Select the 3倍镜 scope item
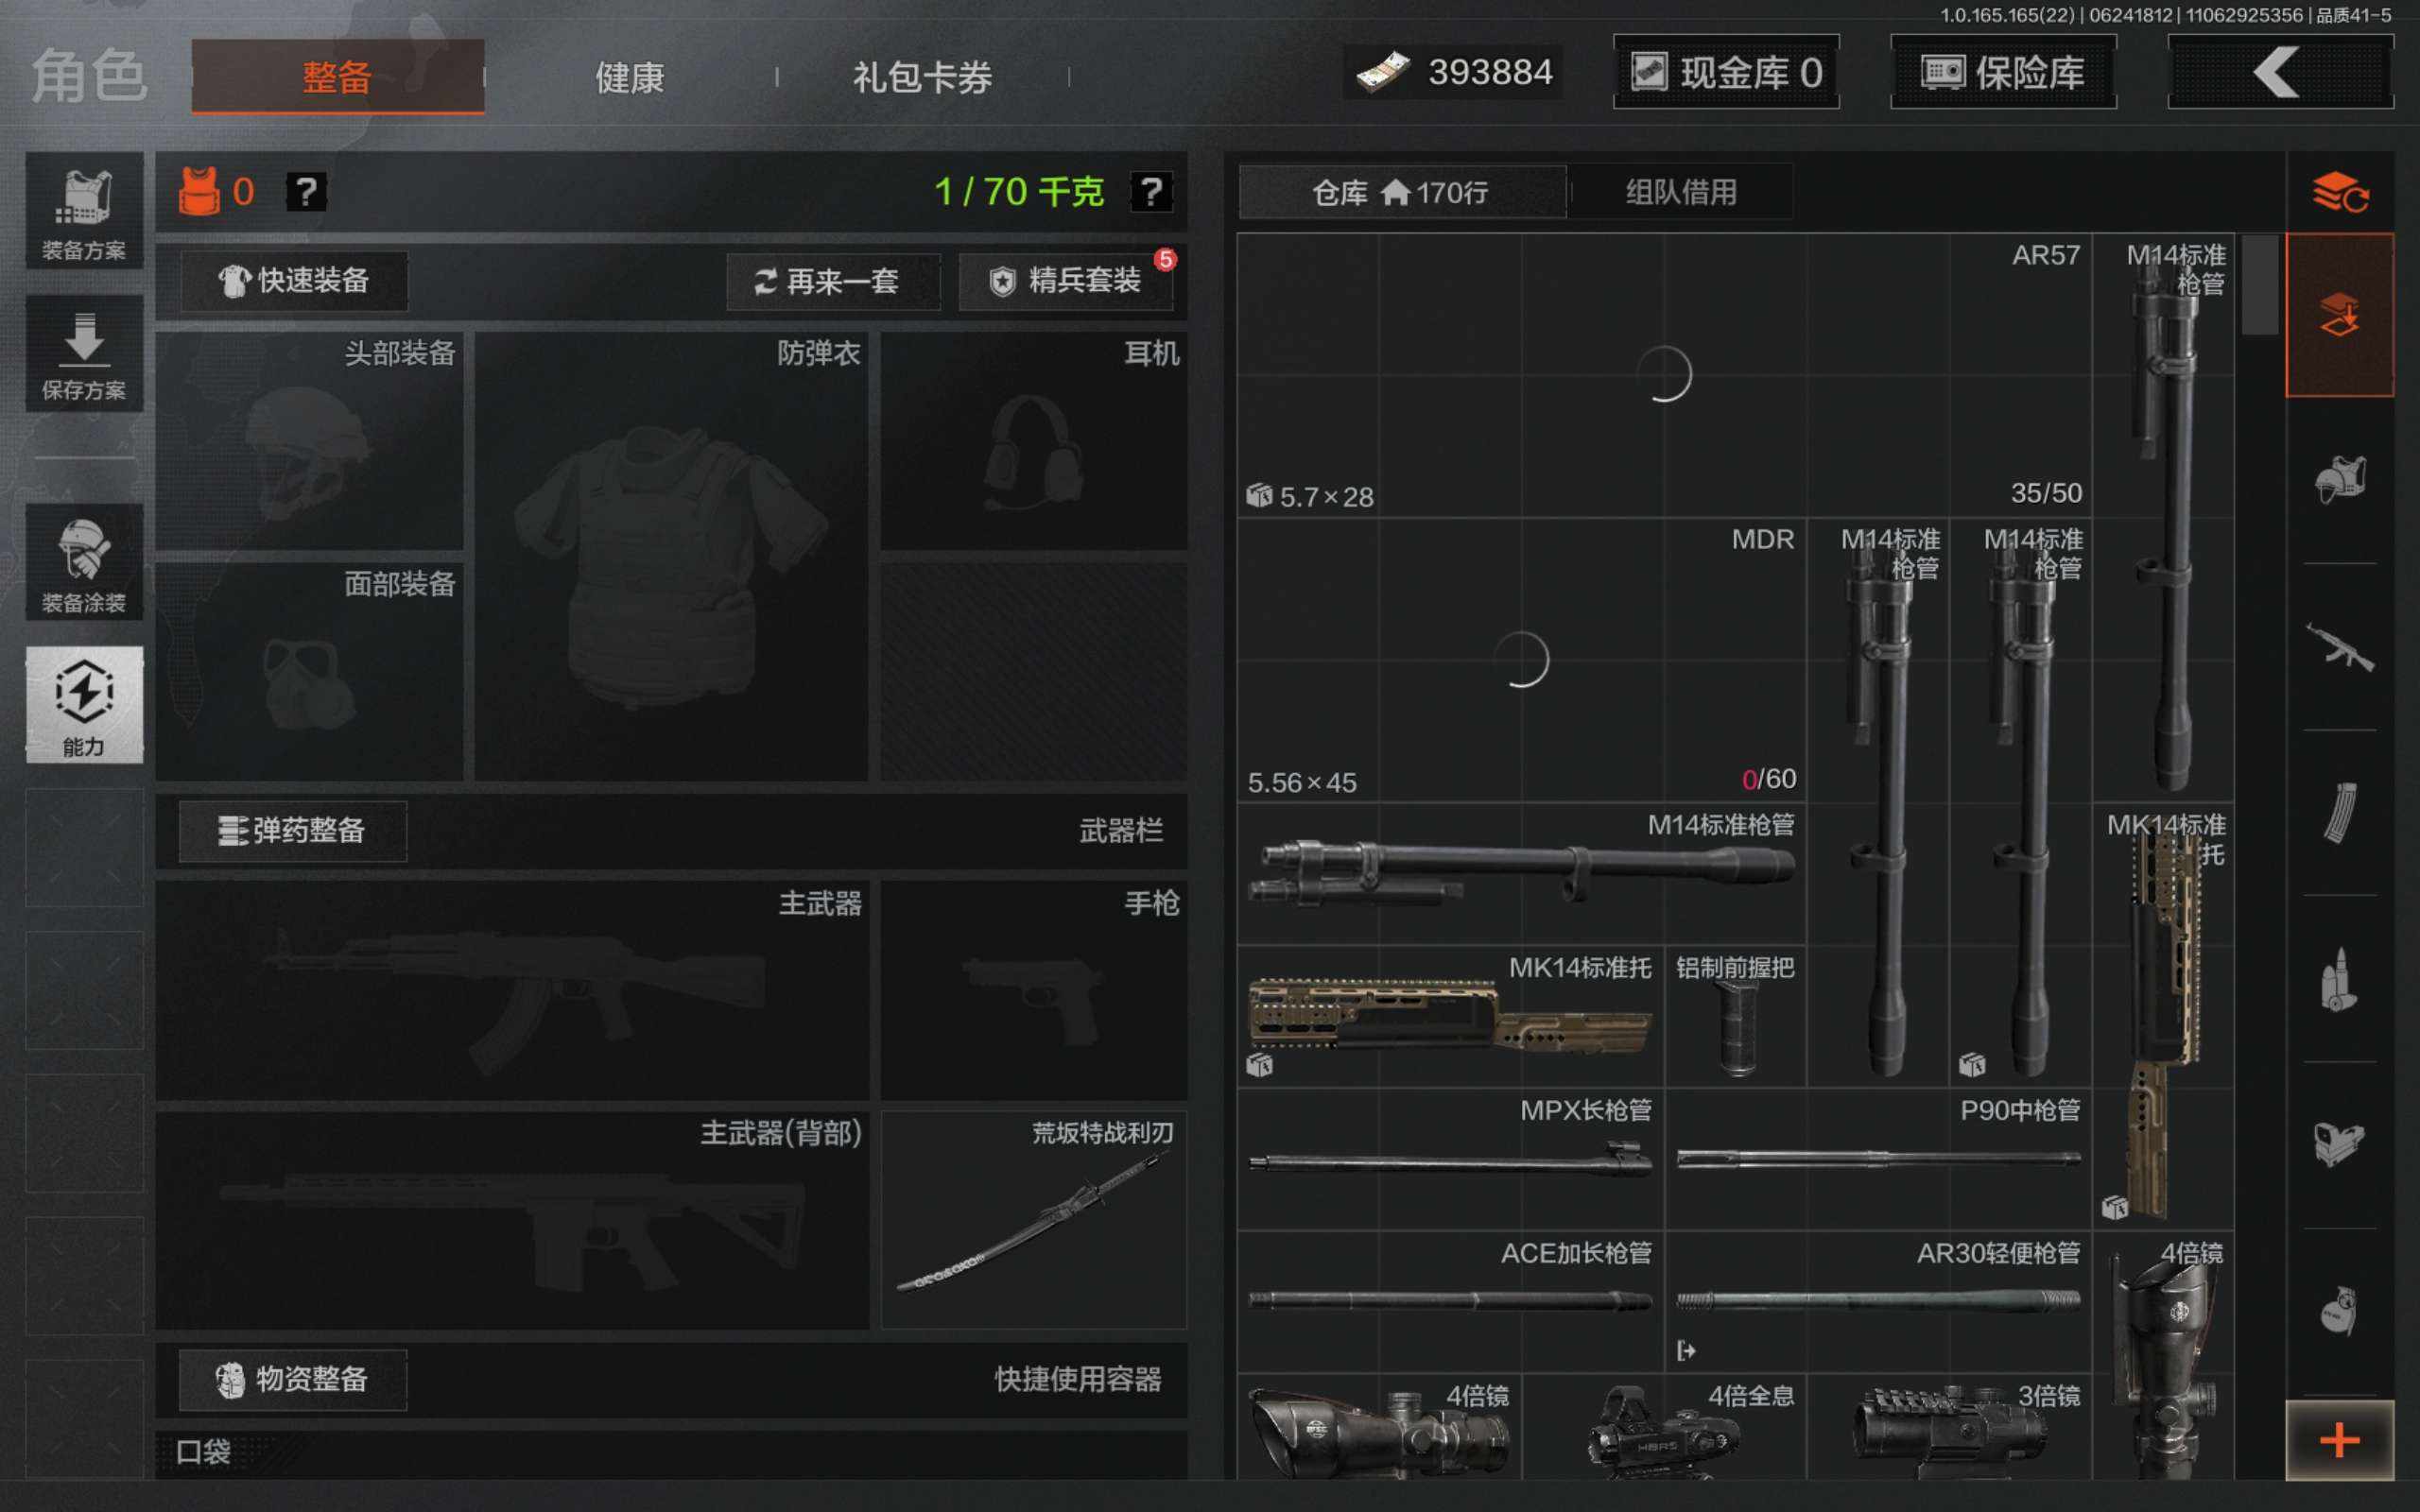The height and width of the screenshot is (1512, 2420). tap(1949, 1427)
